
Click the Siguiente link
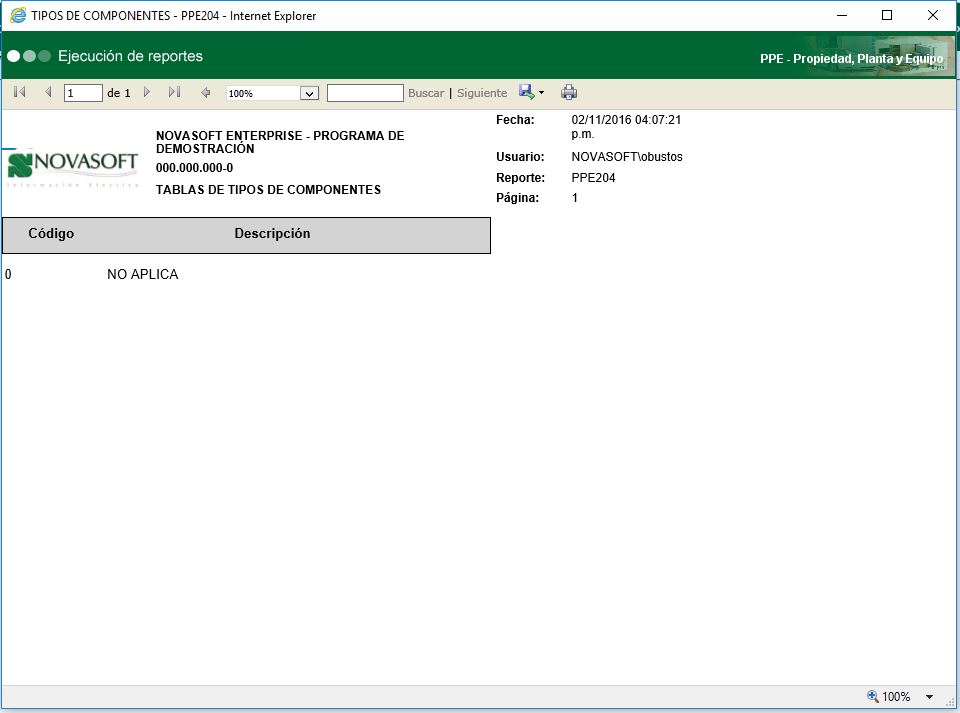482,93
